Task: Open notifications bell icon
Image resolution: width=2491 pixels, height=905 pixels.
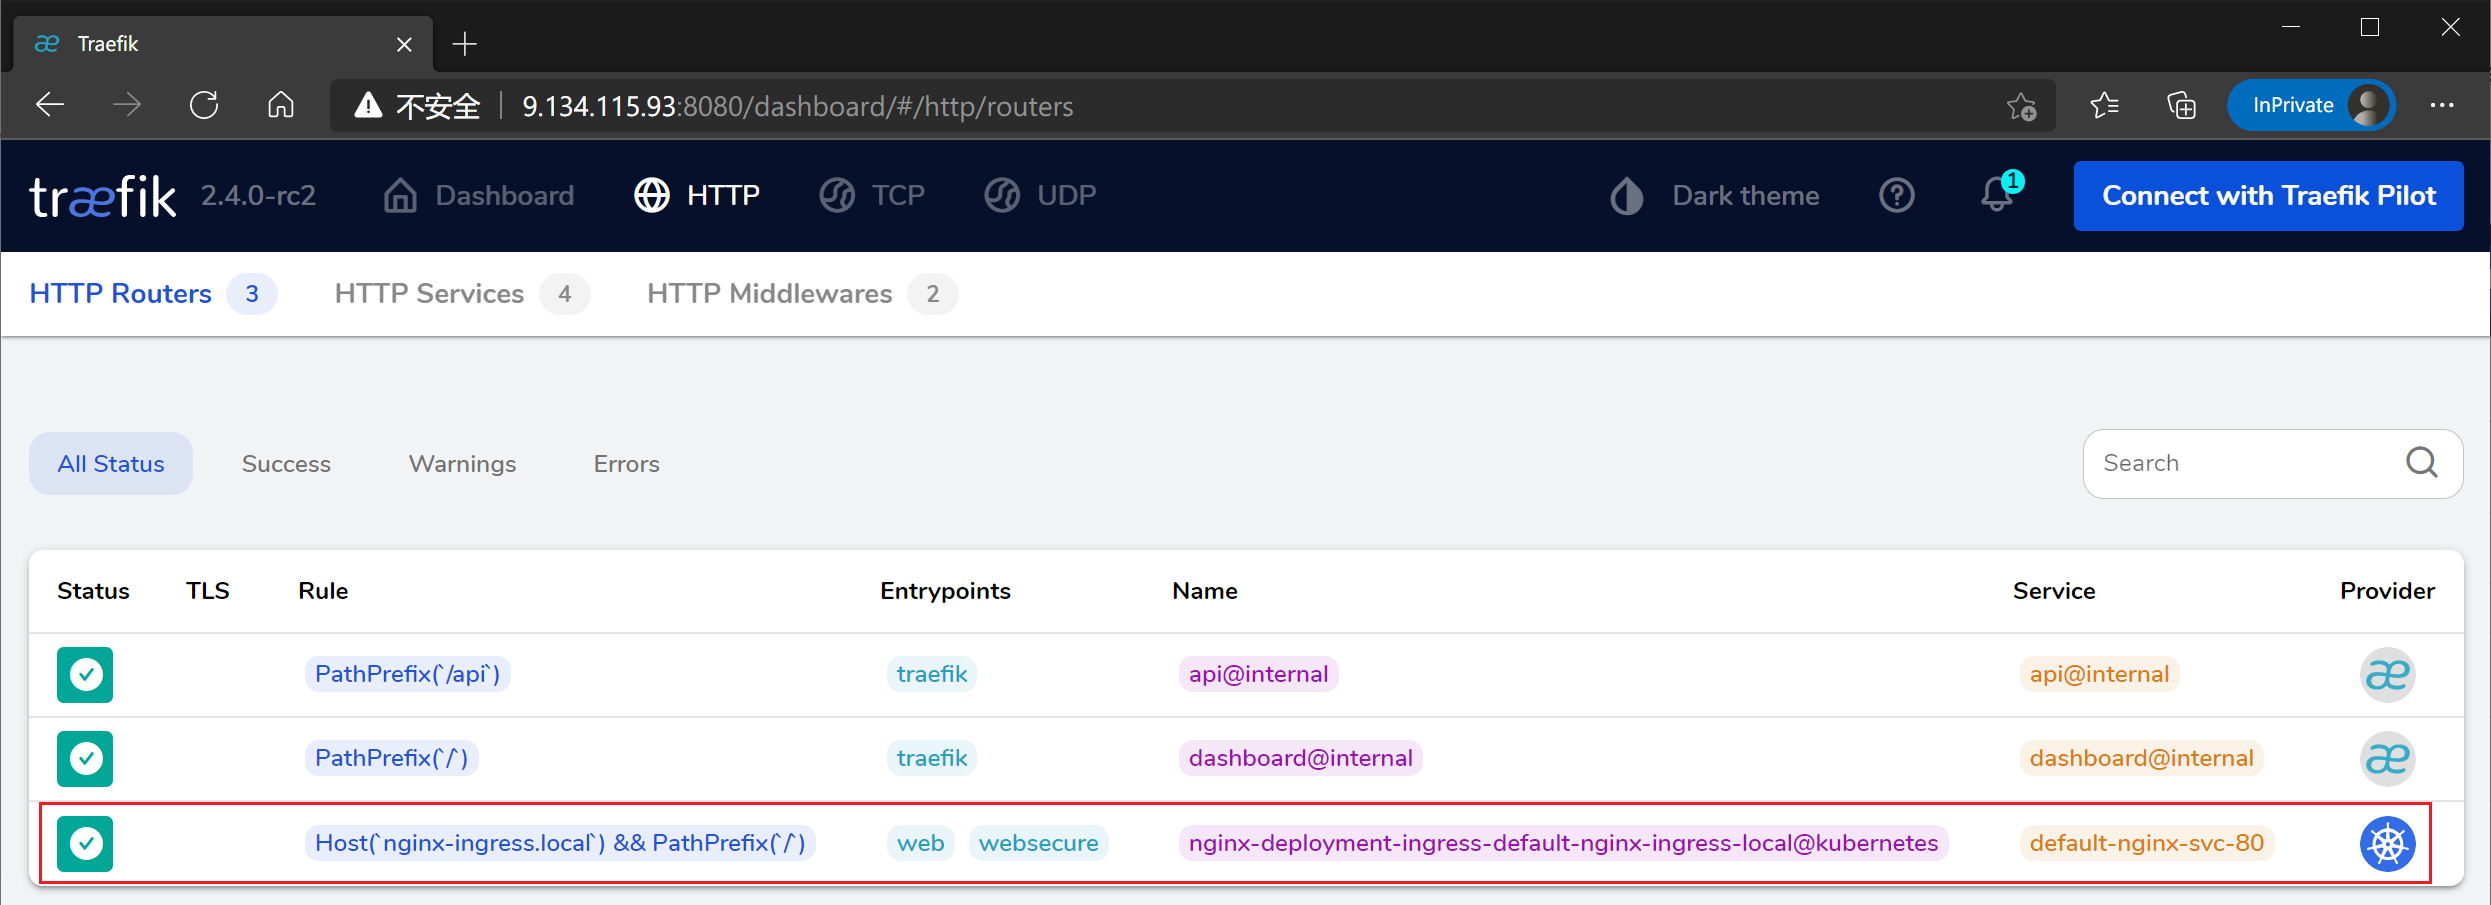Action: 1998,194
